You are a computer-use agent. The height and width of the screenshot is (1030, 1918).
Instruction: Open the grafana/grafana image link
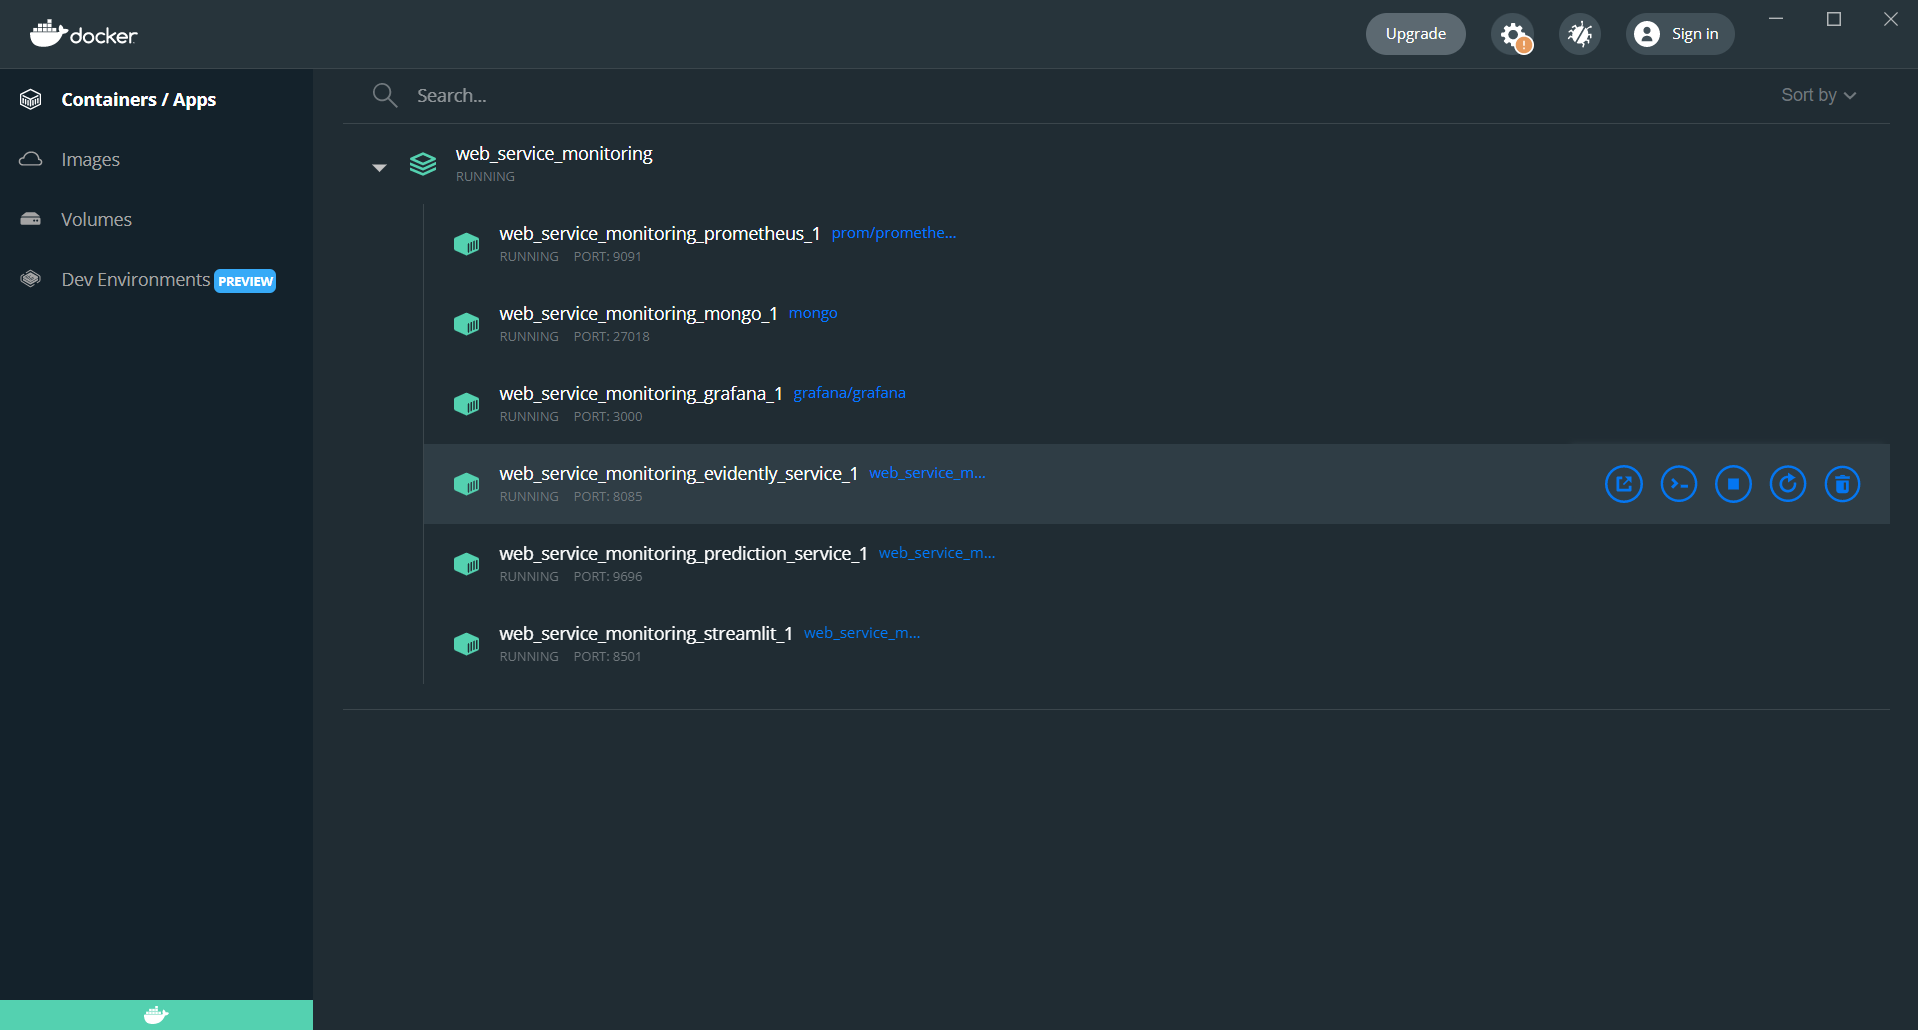coord(849,393)
